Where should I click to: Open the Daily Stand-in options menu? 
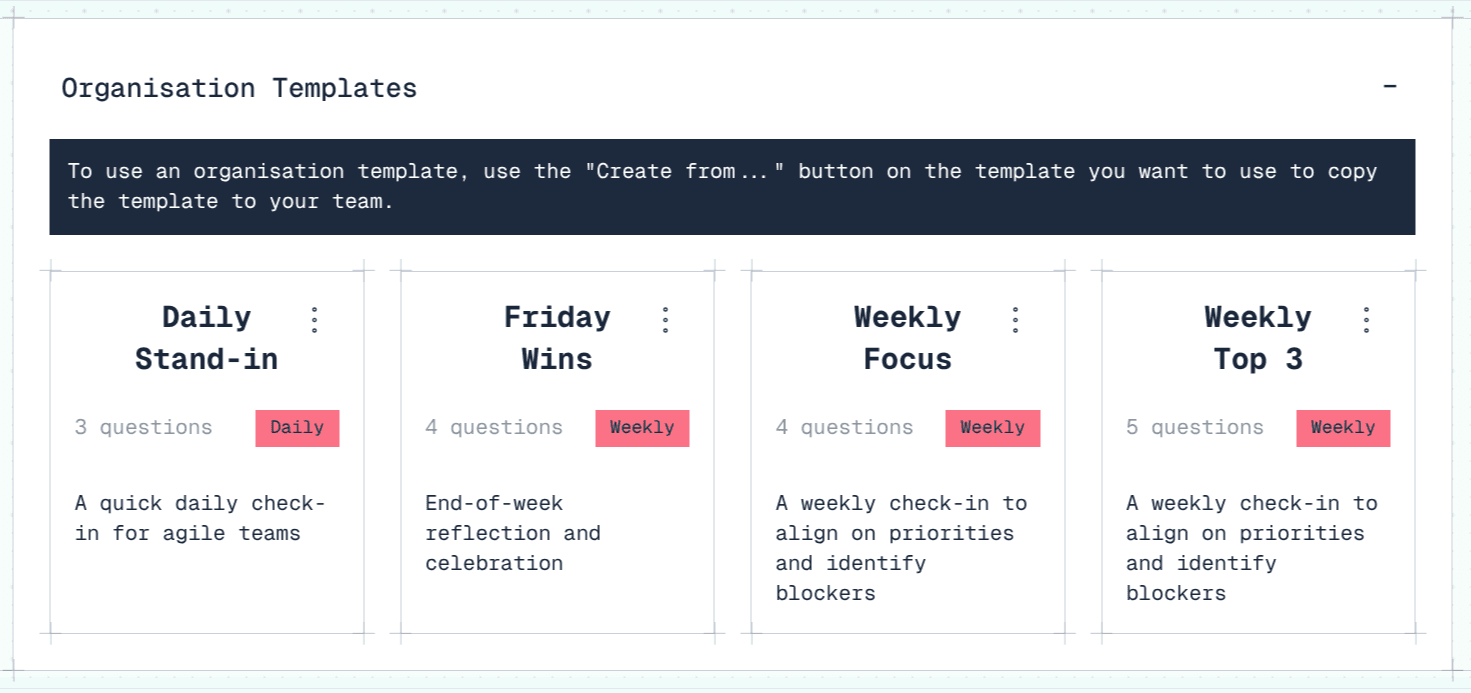314,319
